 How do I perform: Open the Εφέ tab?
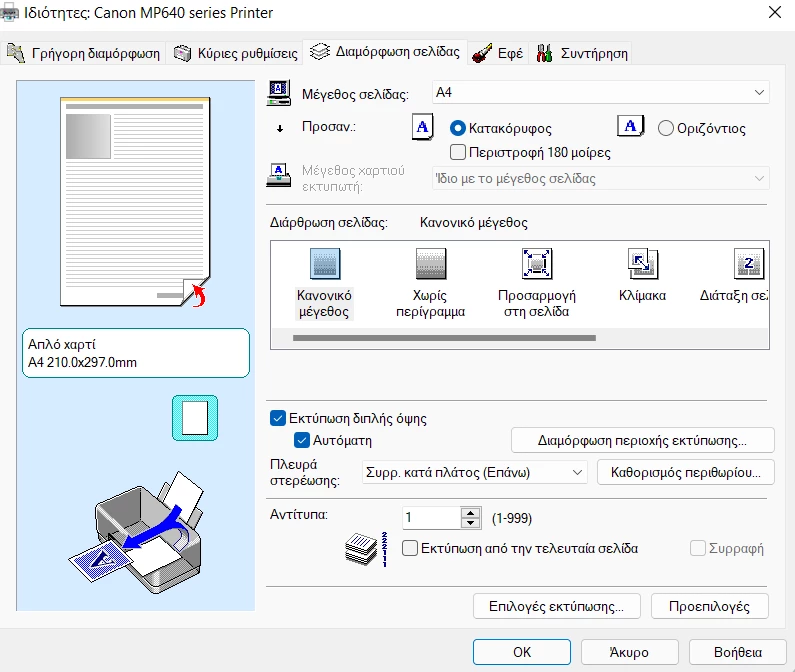497,53
